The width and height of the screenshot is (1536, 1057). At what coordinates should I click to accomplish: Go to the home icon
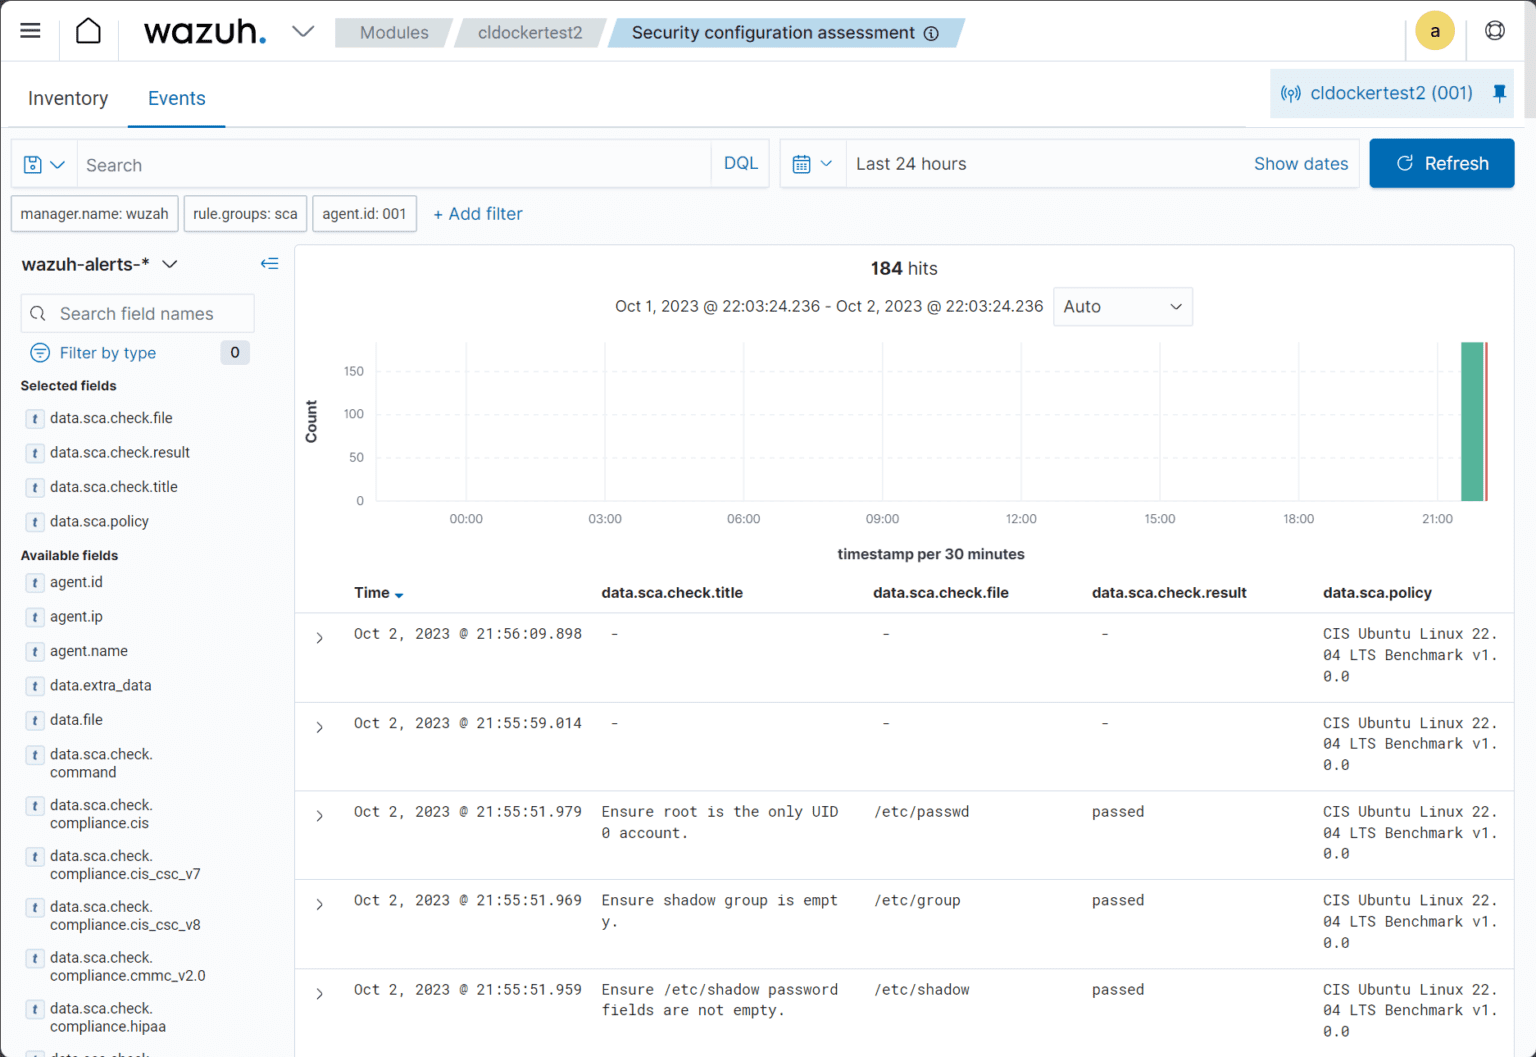pos(88,31)
